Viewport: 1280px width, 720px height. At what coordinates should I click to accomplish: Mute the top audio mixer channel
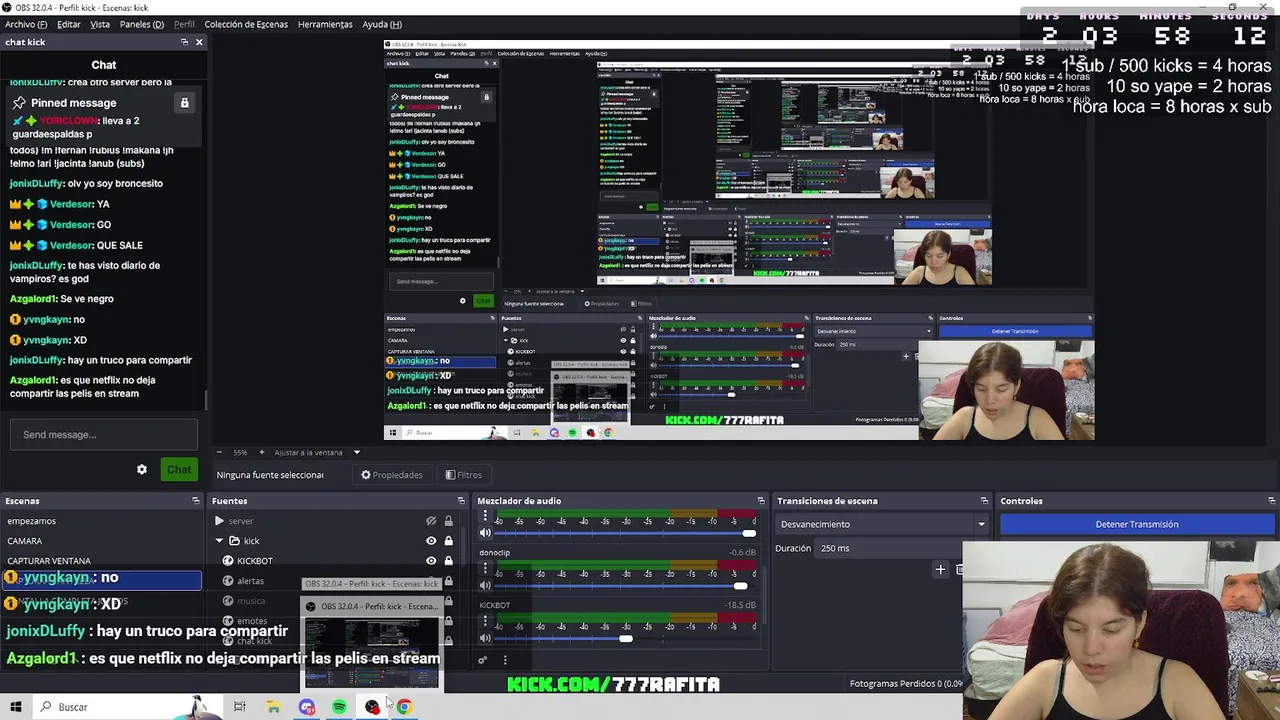tap(485, 533)
